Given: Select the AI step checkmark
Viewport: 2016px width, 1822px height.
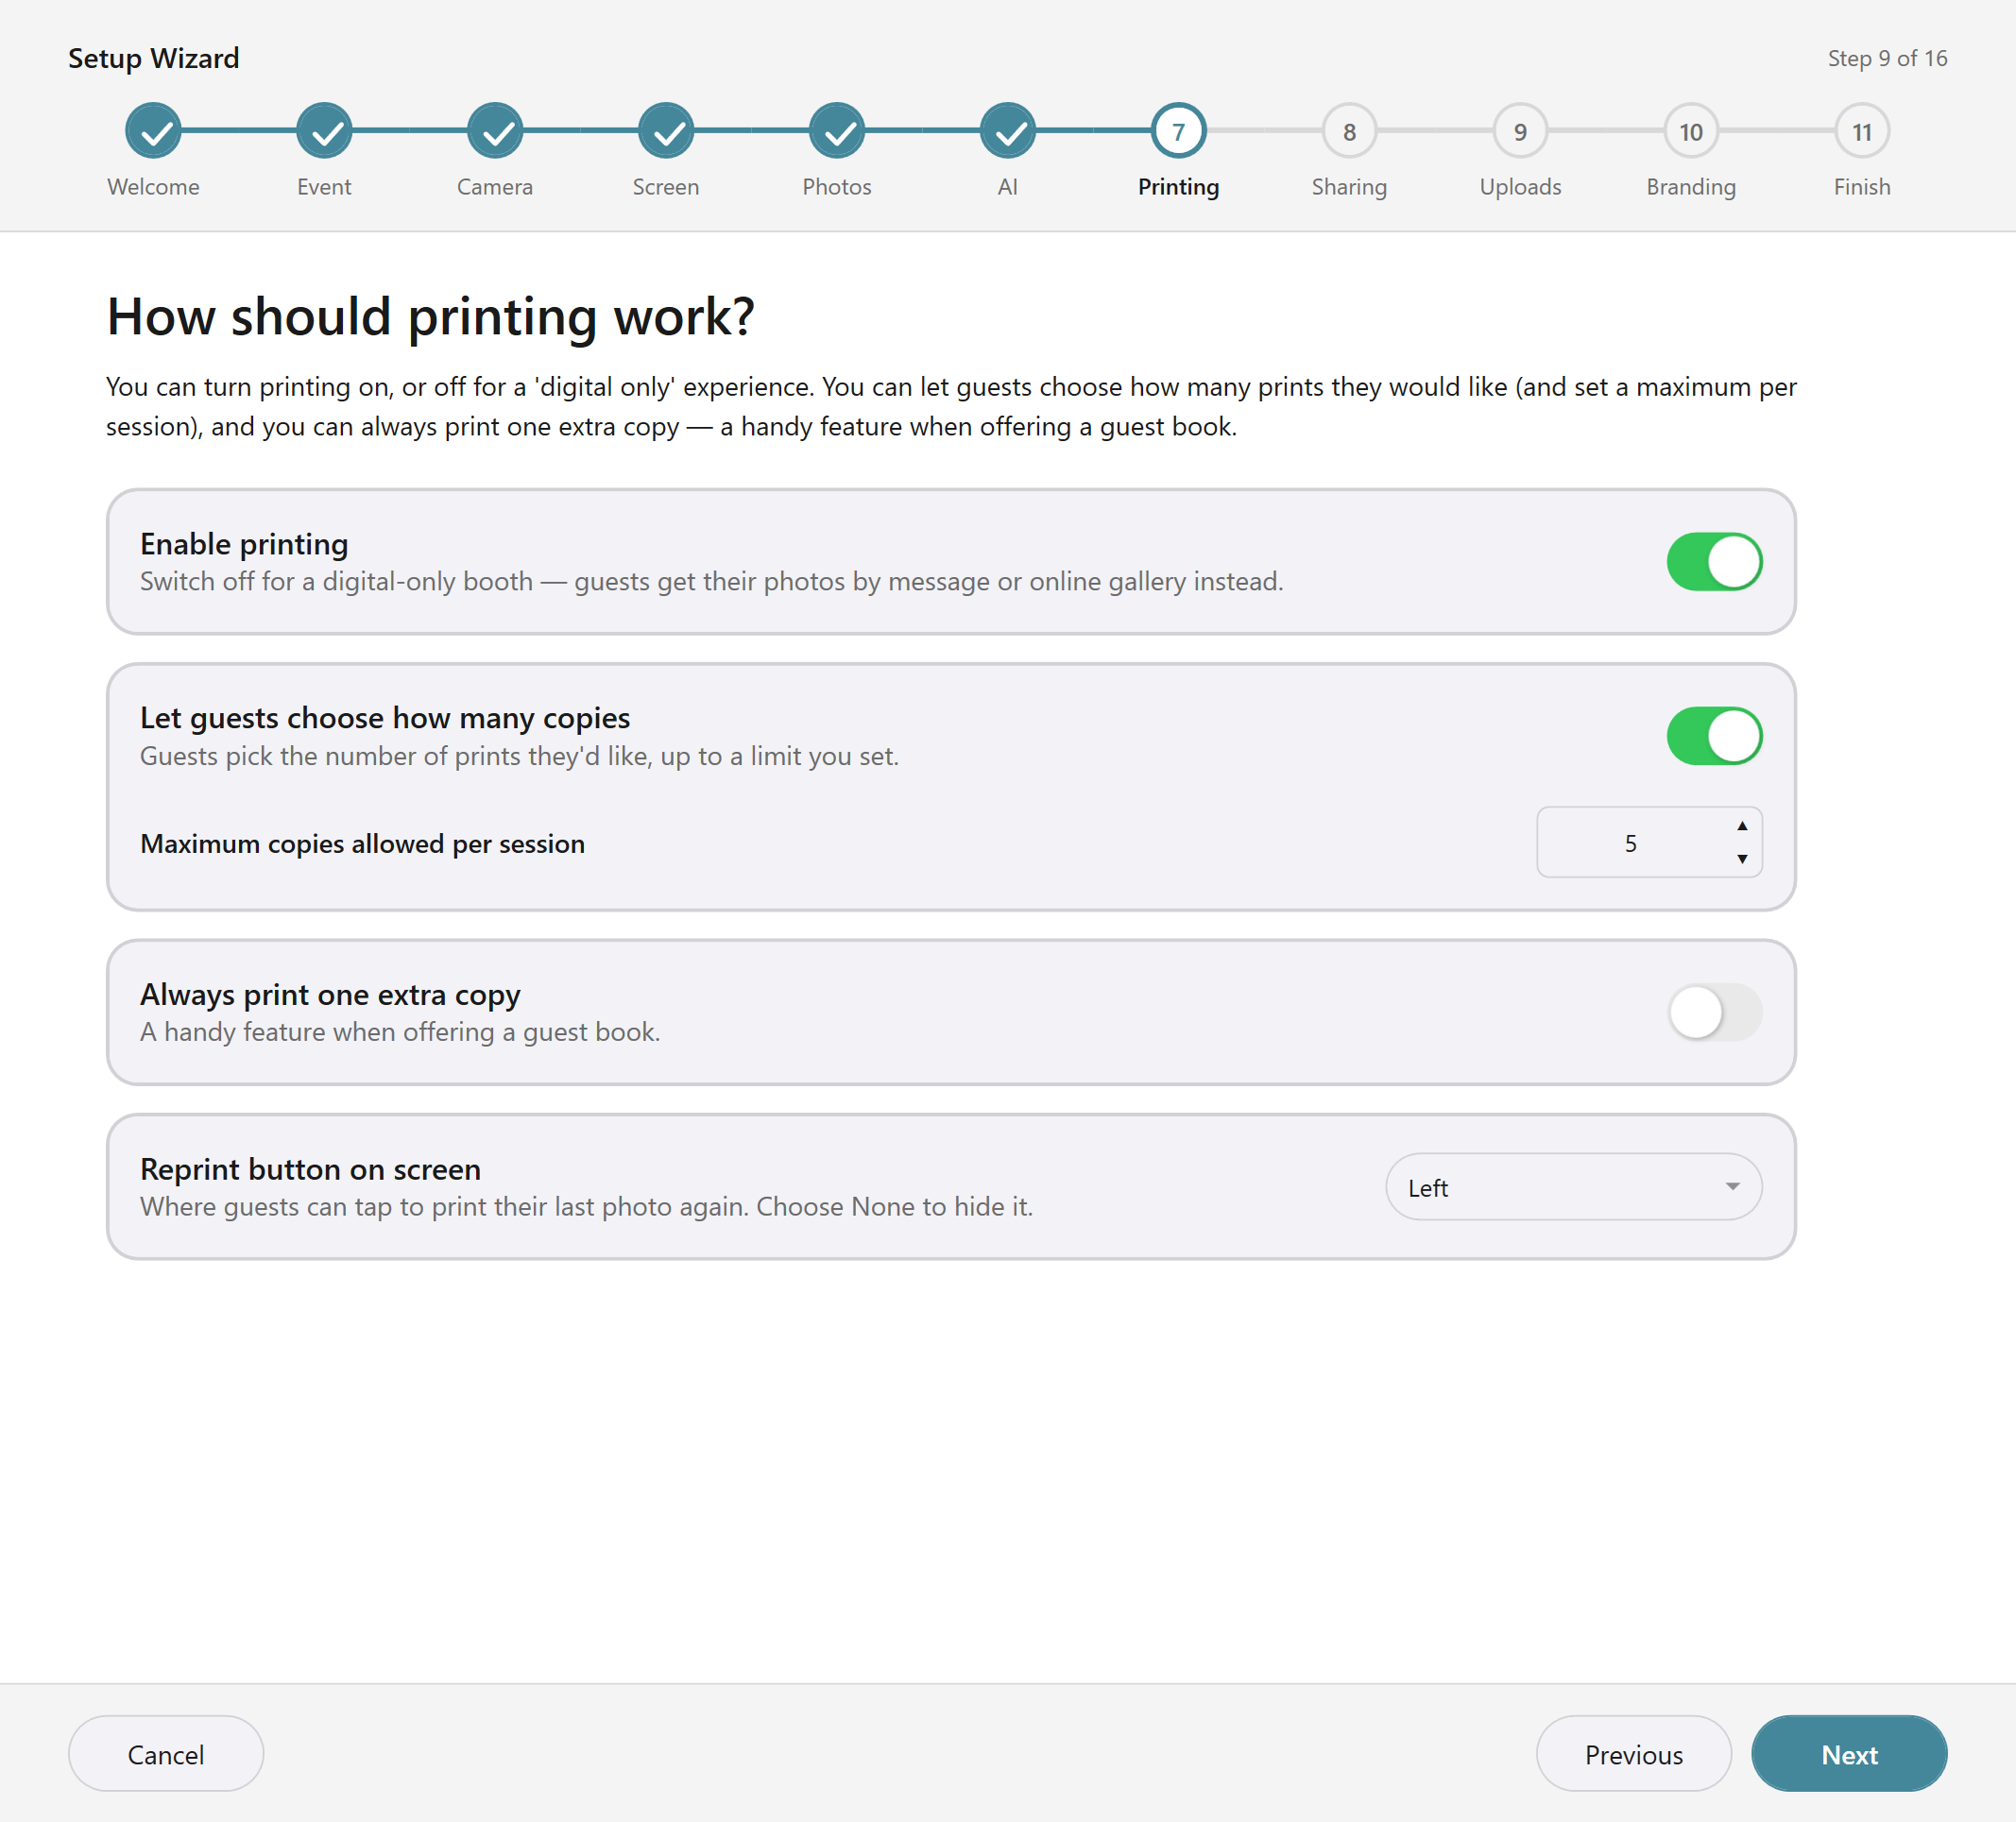Looking at the screenshot, I should click(x=1008, y=131).
